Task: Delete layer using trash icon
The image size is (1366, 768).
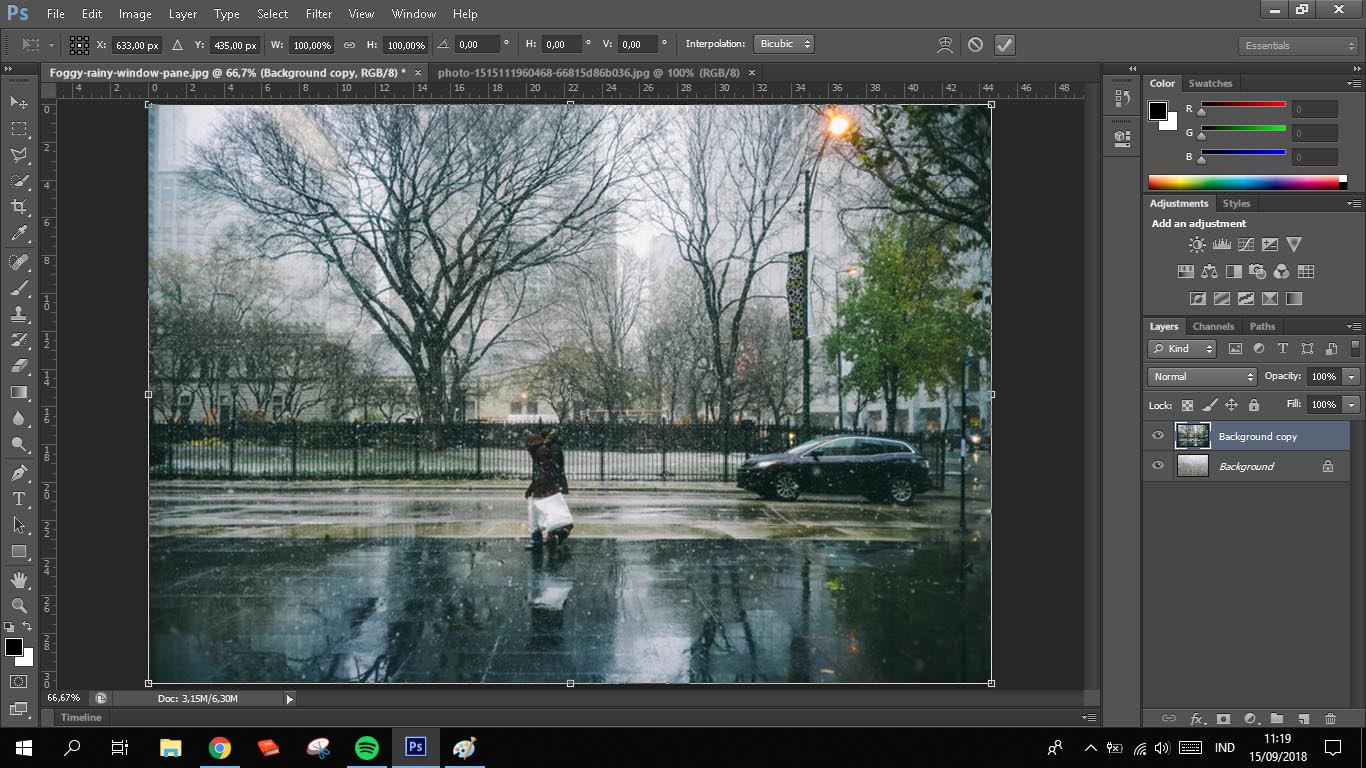Action: click(x=1330, y=719)
